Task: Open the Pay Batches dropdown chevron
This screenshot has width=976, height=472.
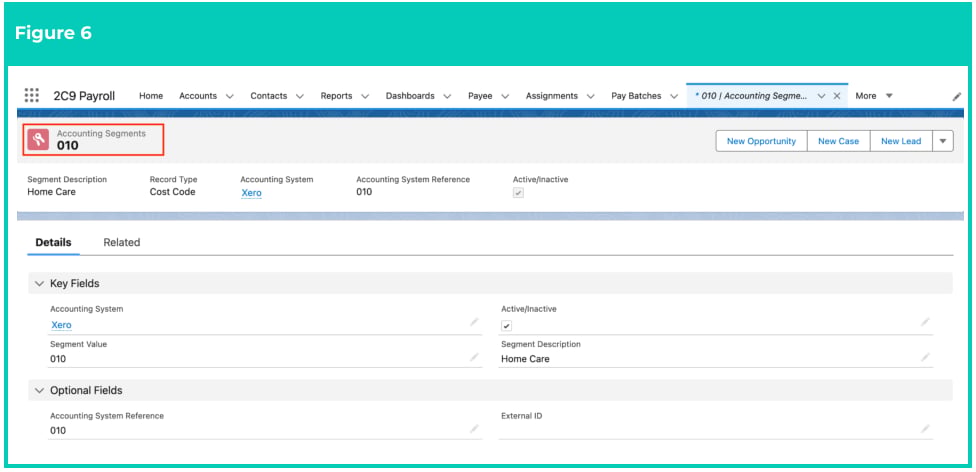Action: tap(674, 97)
